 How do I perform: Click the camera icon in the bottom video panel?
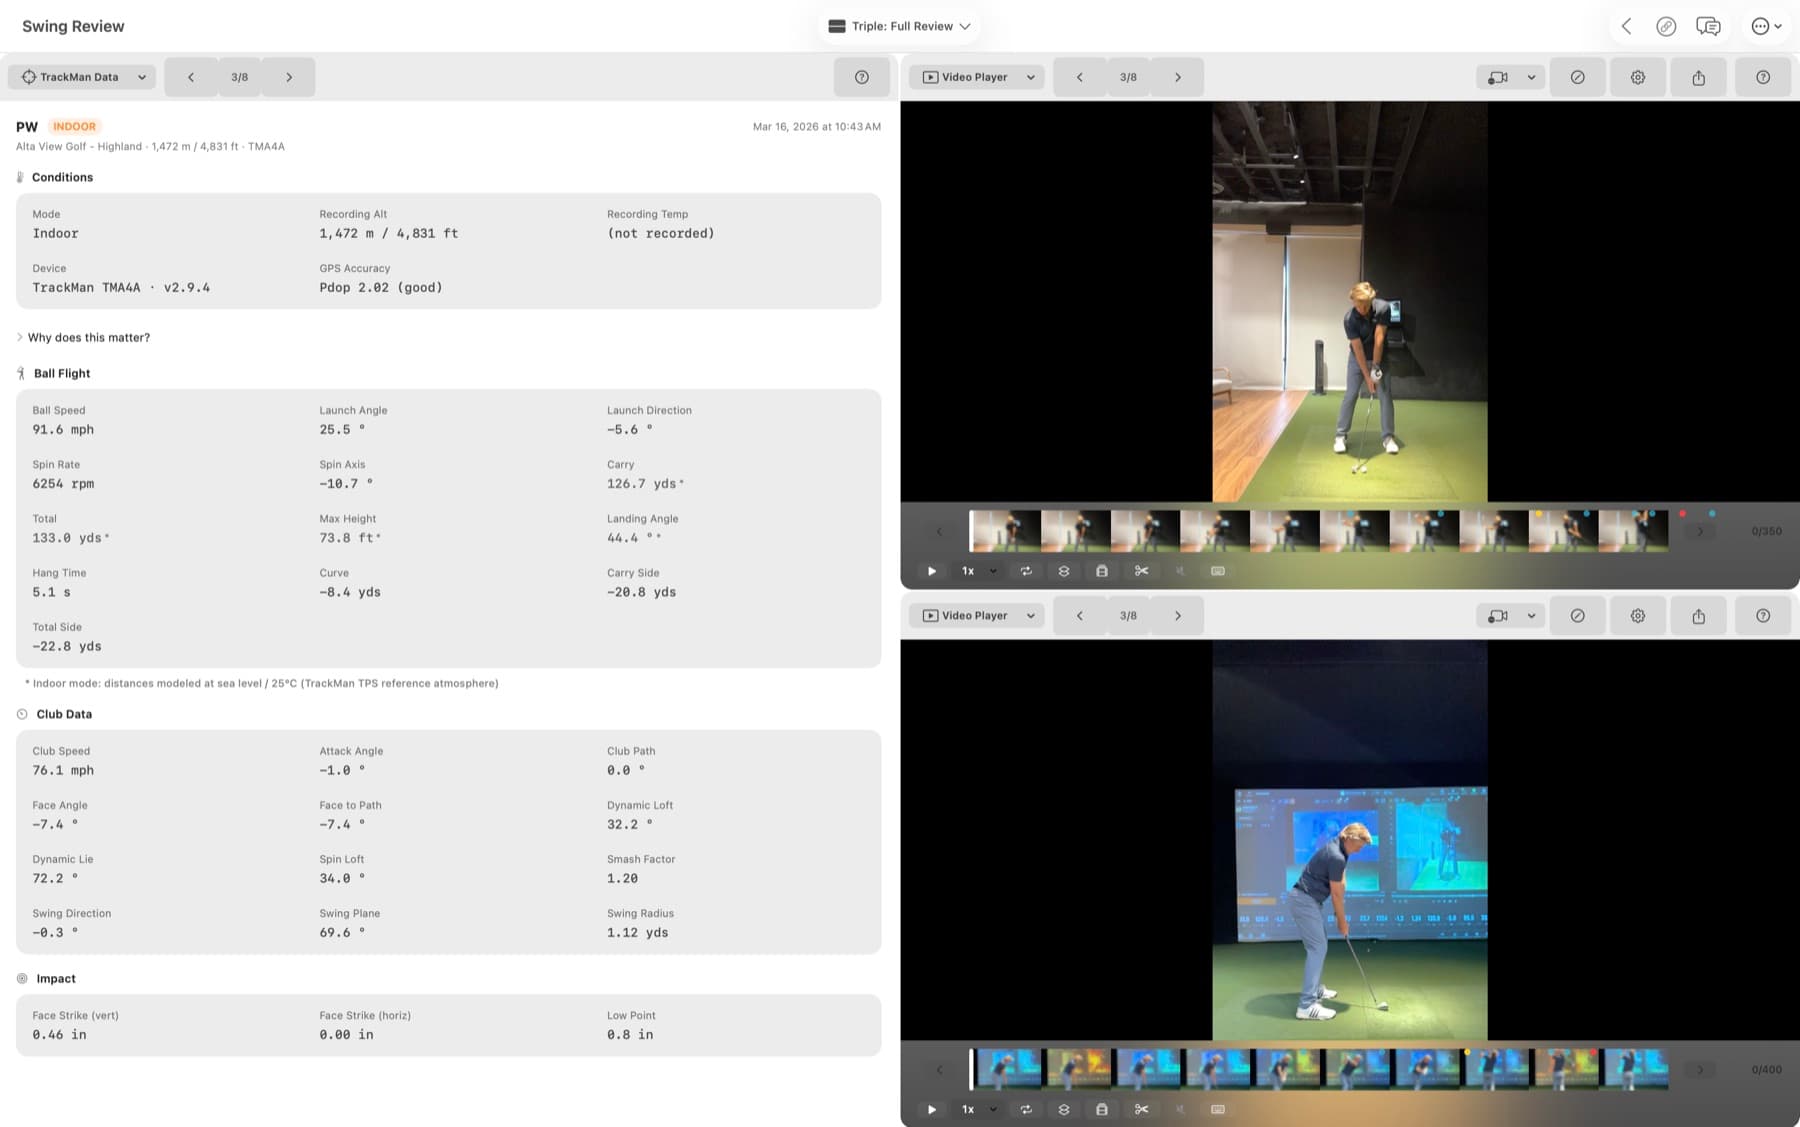(1497, 616)
